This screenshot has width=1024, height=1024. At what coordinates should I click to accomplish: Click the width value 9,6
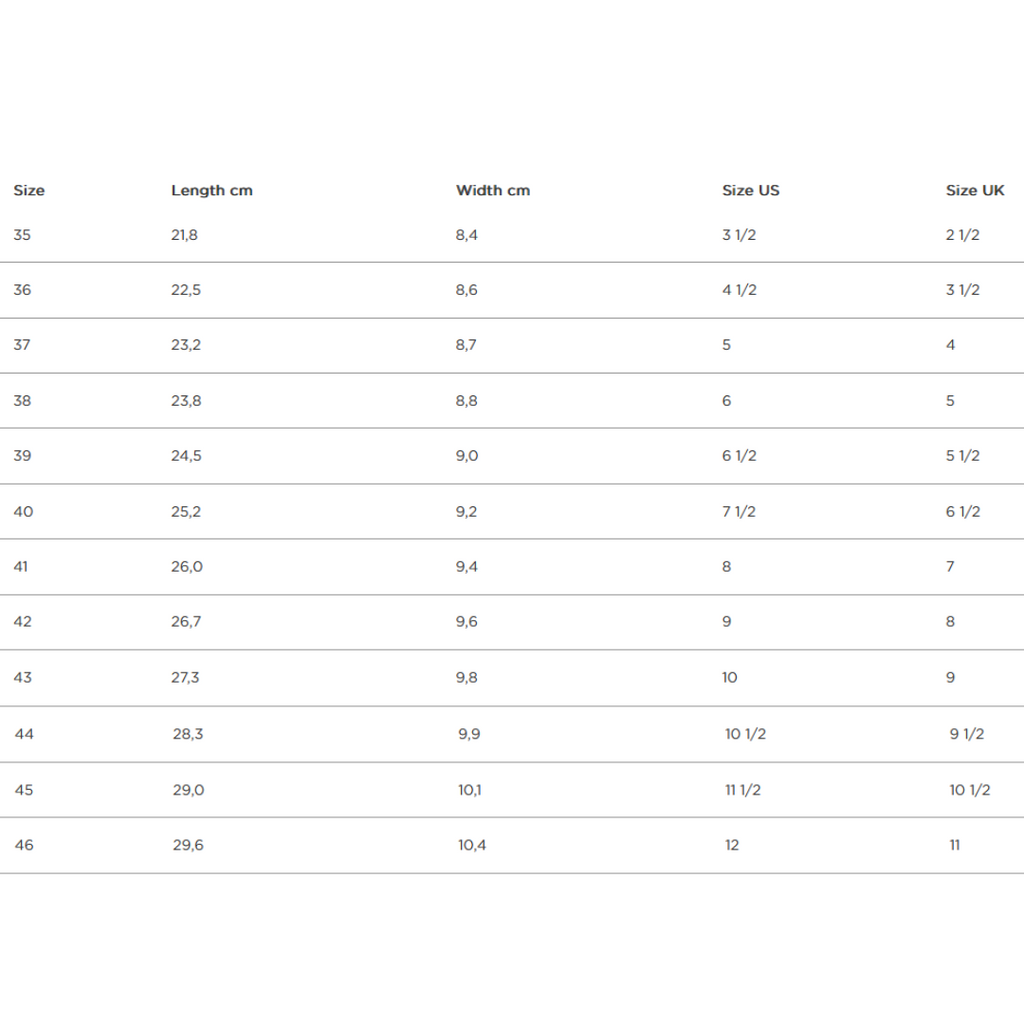pos(467,621)
